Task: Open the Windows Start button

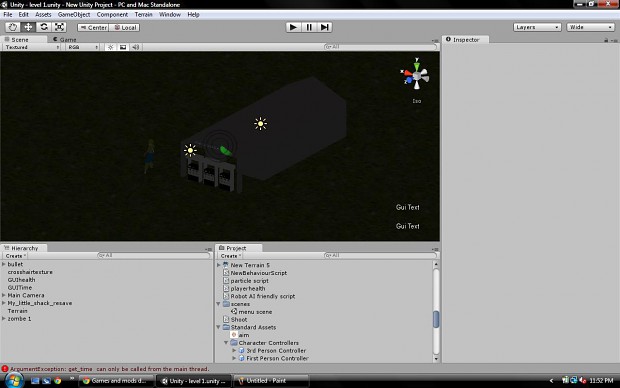Action: point(14,380)
